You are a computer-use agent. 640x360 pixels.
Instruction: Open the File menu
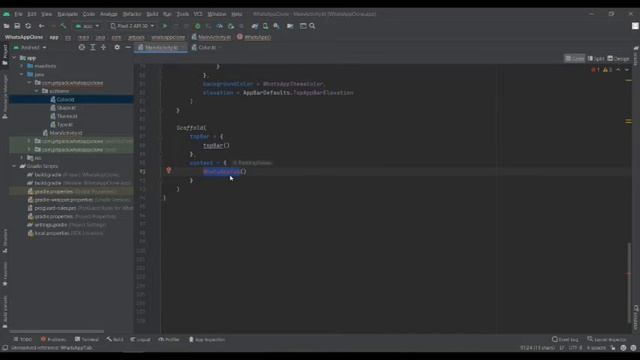point(18,14)
